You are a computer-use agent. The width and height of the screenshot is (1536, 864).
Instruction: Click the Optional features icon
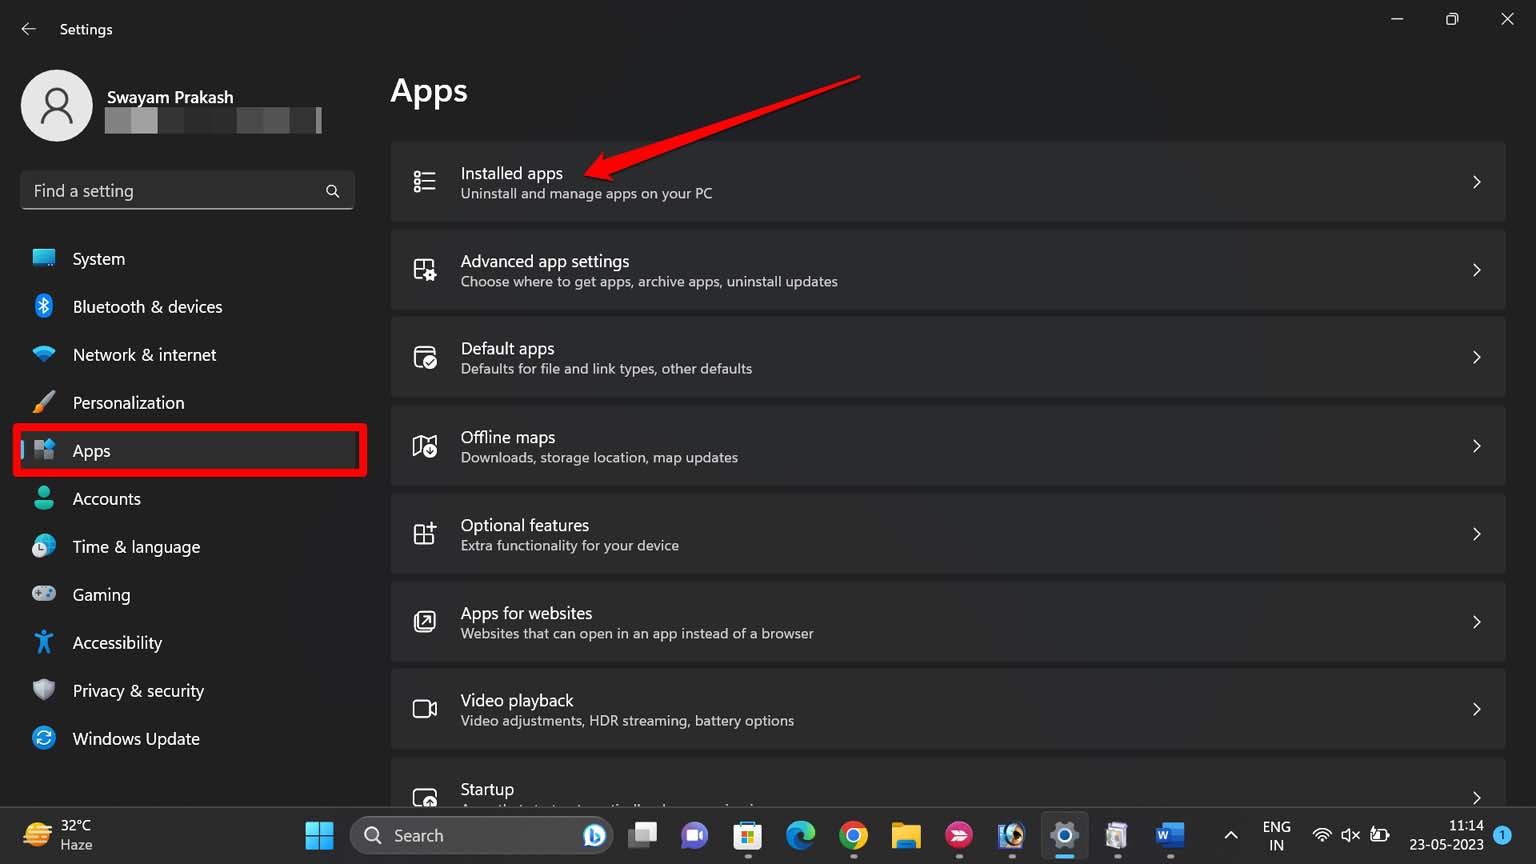point(424,533)
